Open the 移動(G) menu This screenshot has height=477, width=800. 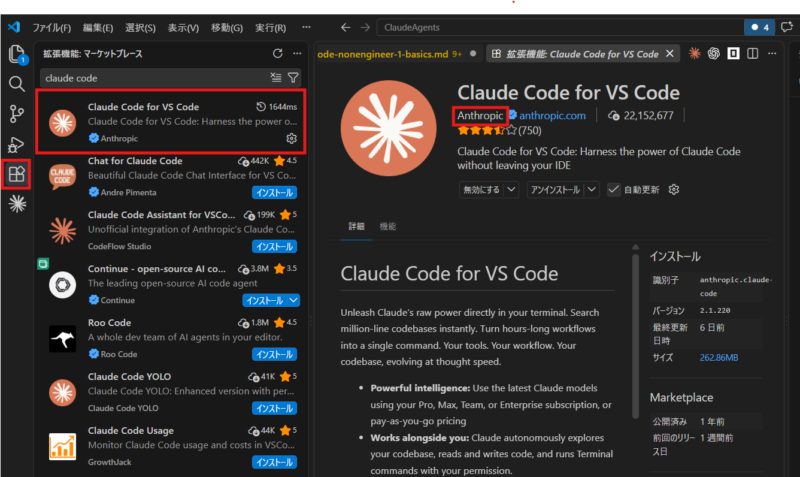click(x=227, y=28)
